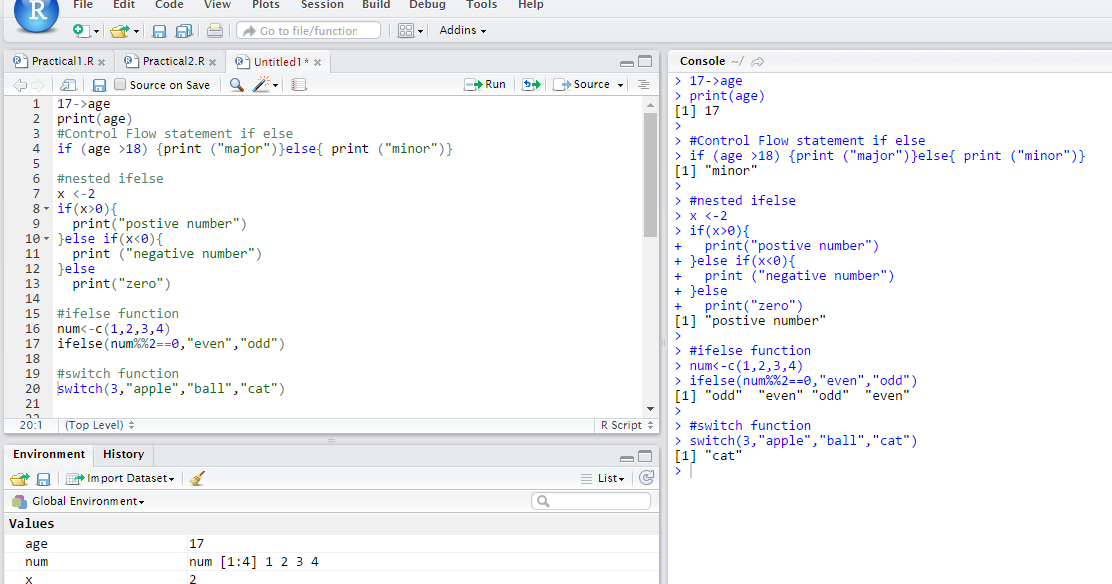The width and height of the screenshot is (1112, 584).
Task: Click the Import Dataset button
Action: [120, 478]
